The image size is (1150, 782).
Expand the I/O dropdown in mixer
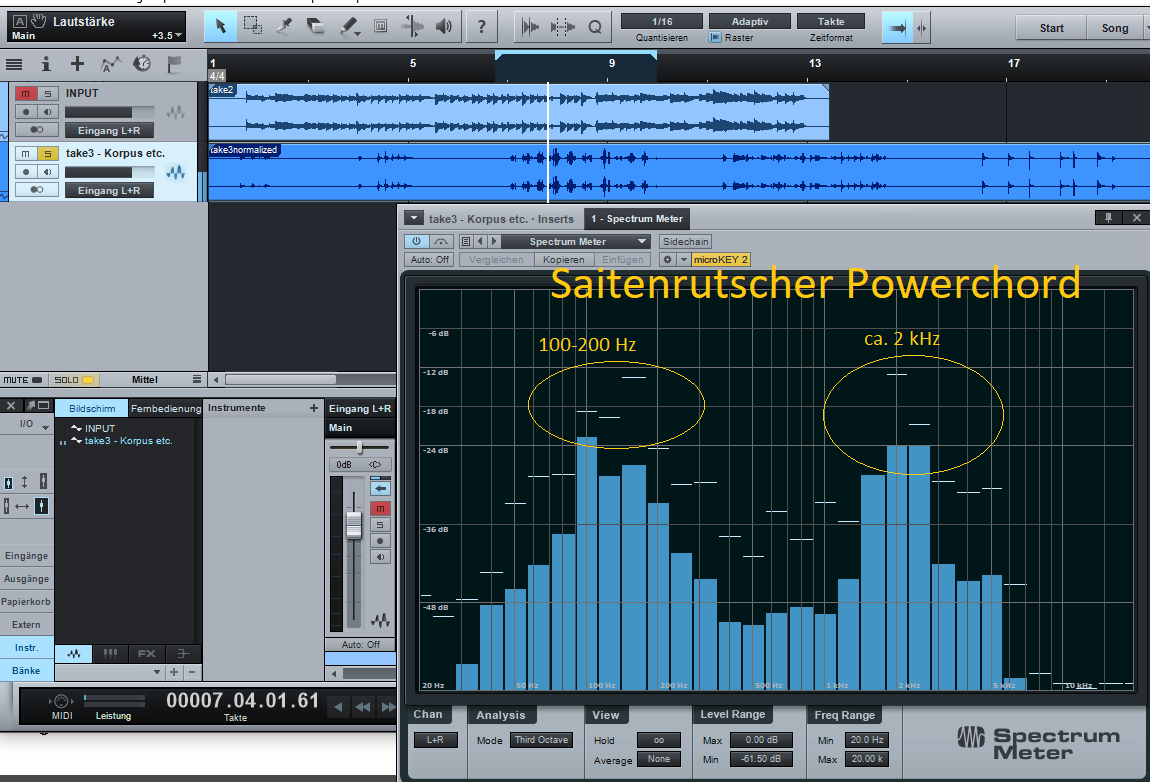[x=45, y=427]
